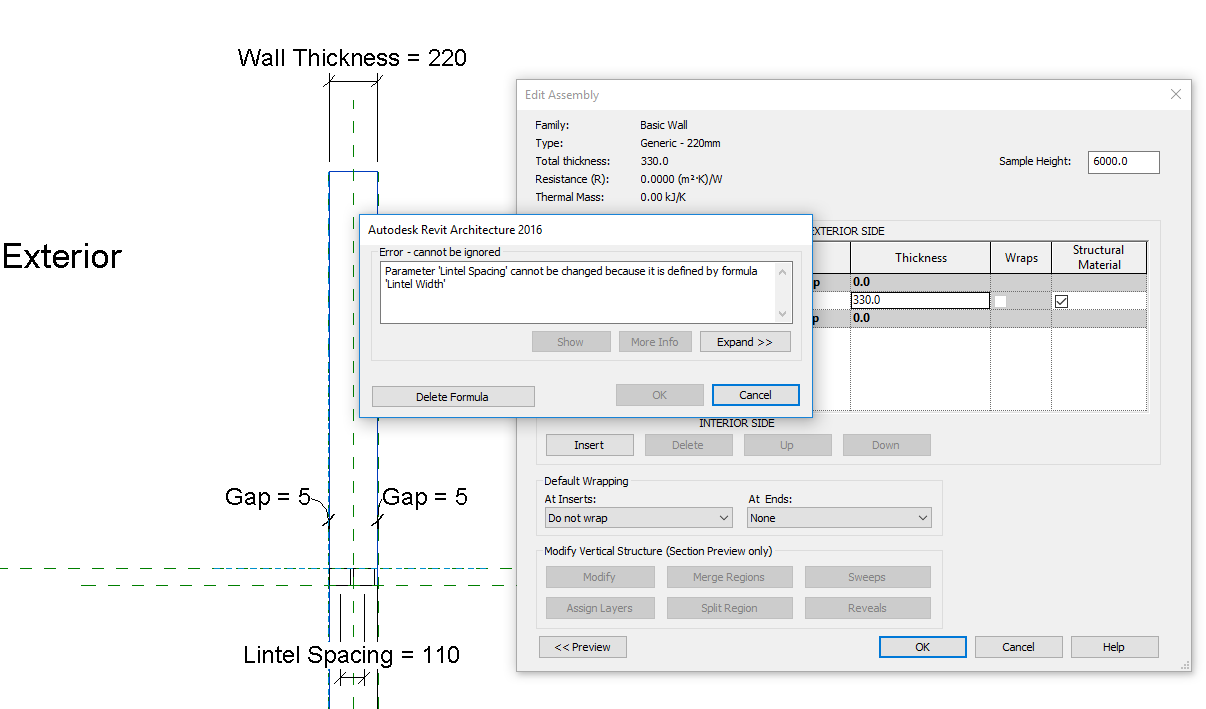This screenshot has width=1206, height=709.
Task: Click the Up layer button
Action: (787, 445)
